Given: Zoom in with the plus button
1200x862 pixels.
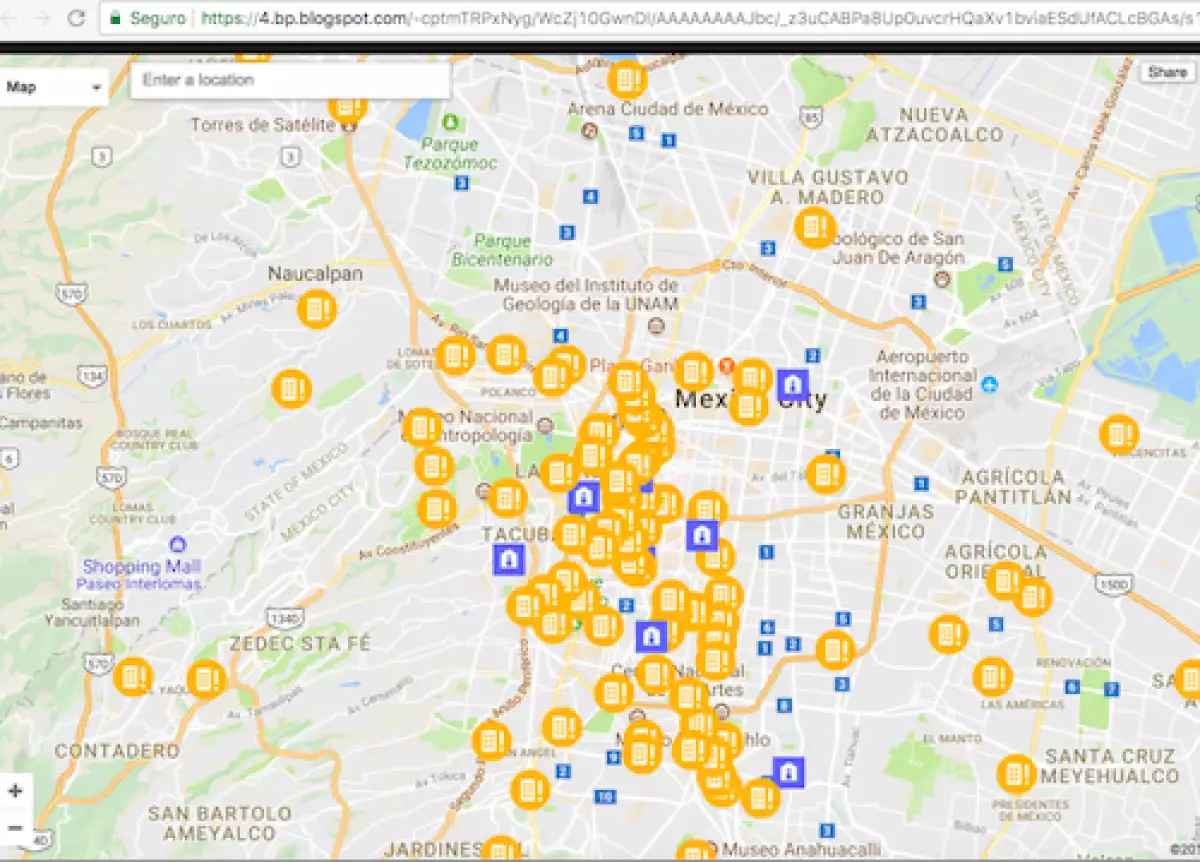Looking at the screenshot, I should coord(16,791).
